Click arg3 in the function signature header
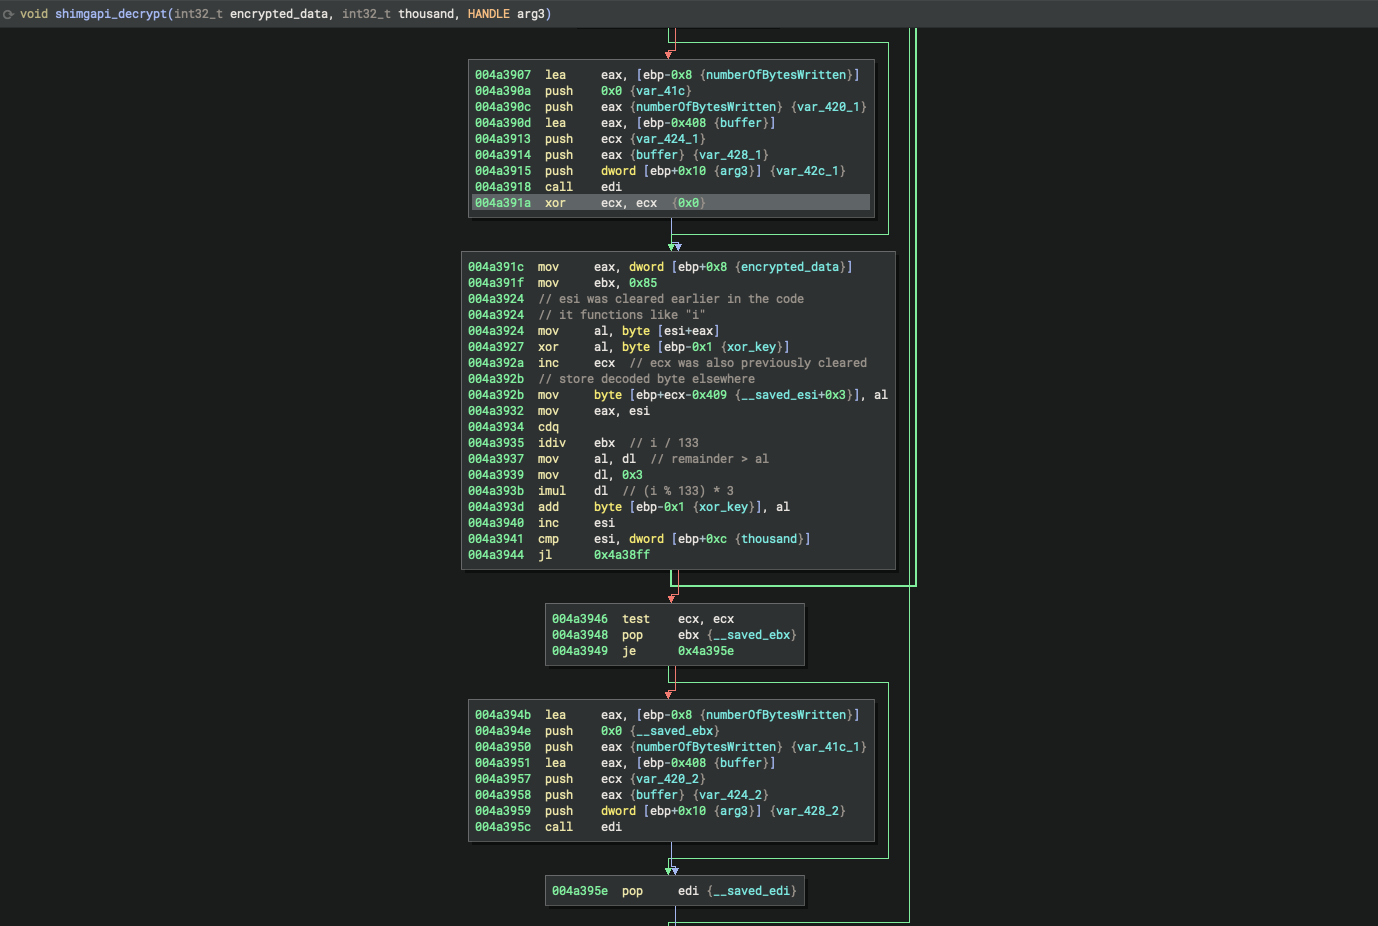Image resolution: width=1378 pixels, height=926 pixels. tap(531, 14)
